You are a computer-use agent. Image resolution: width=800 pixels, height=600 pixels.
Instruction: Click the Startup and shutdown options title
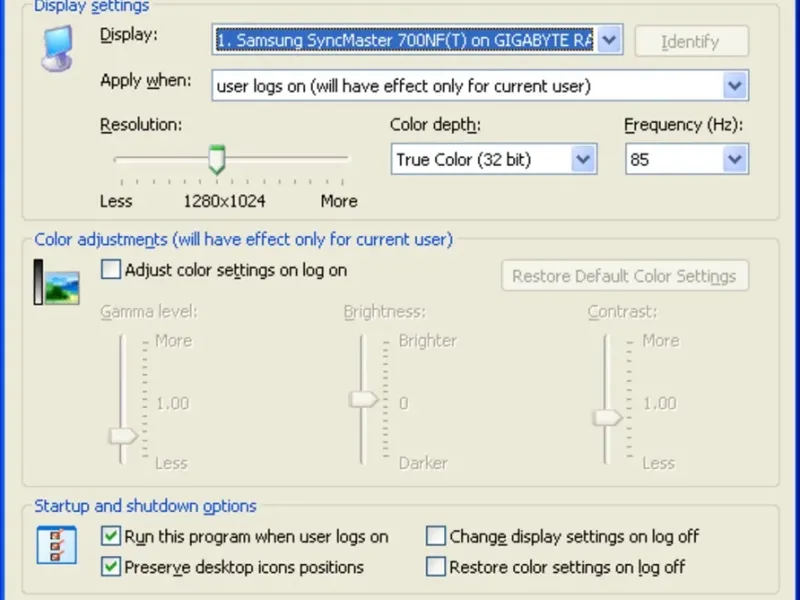pyautogui.click(x=145, y=506)
